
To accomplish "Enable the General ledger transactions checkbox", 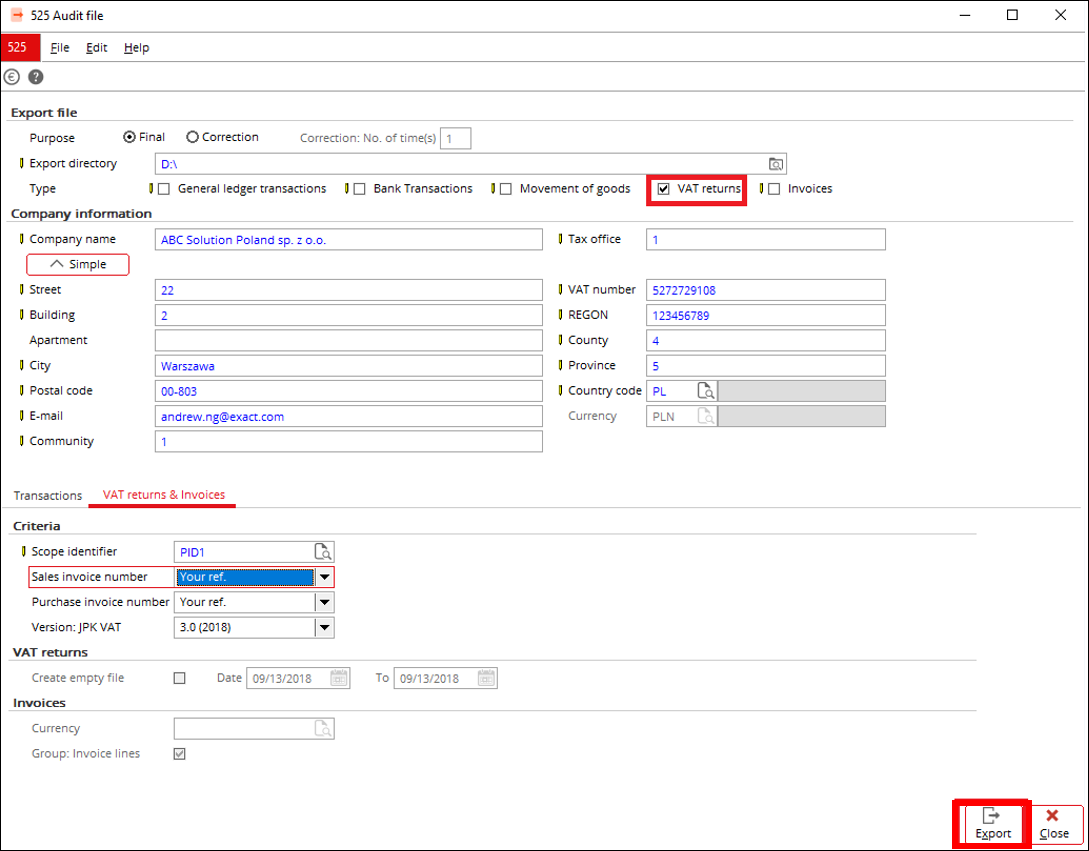I will tap(164, 189).
